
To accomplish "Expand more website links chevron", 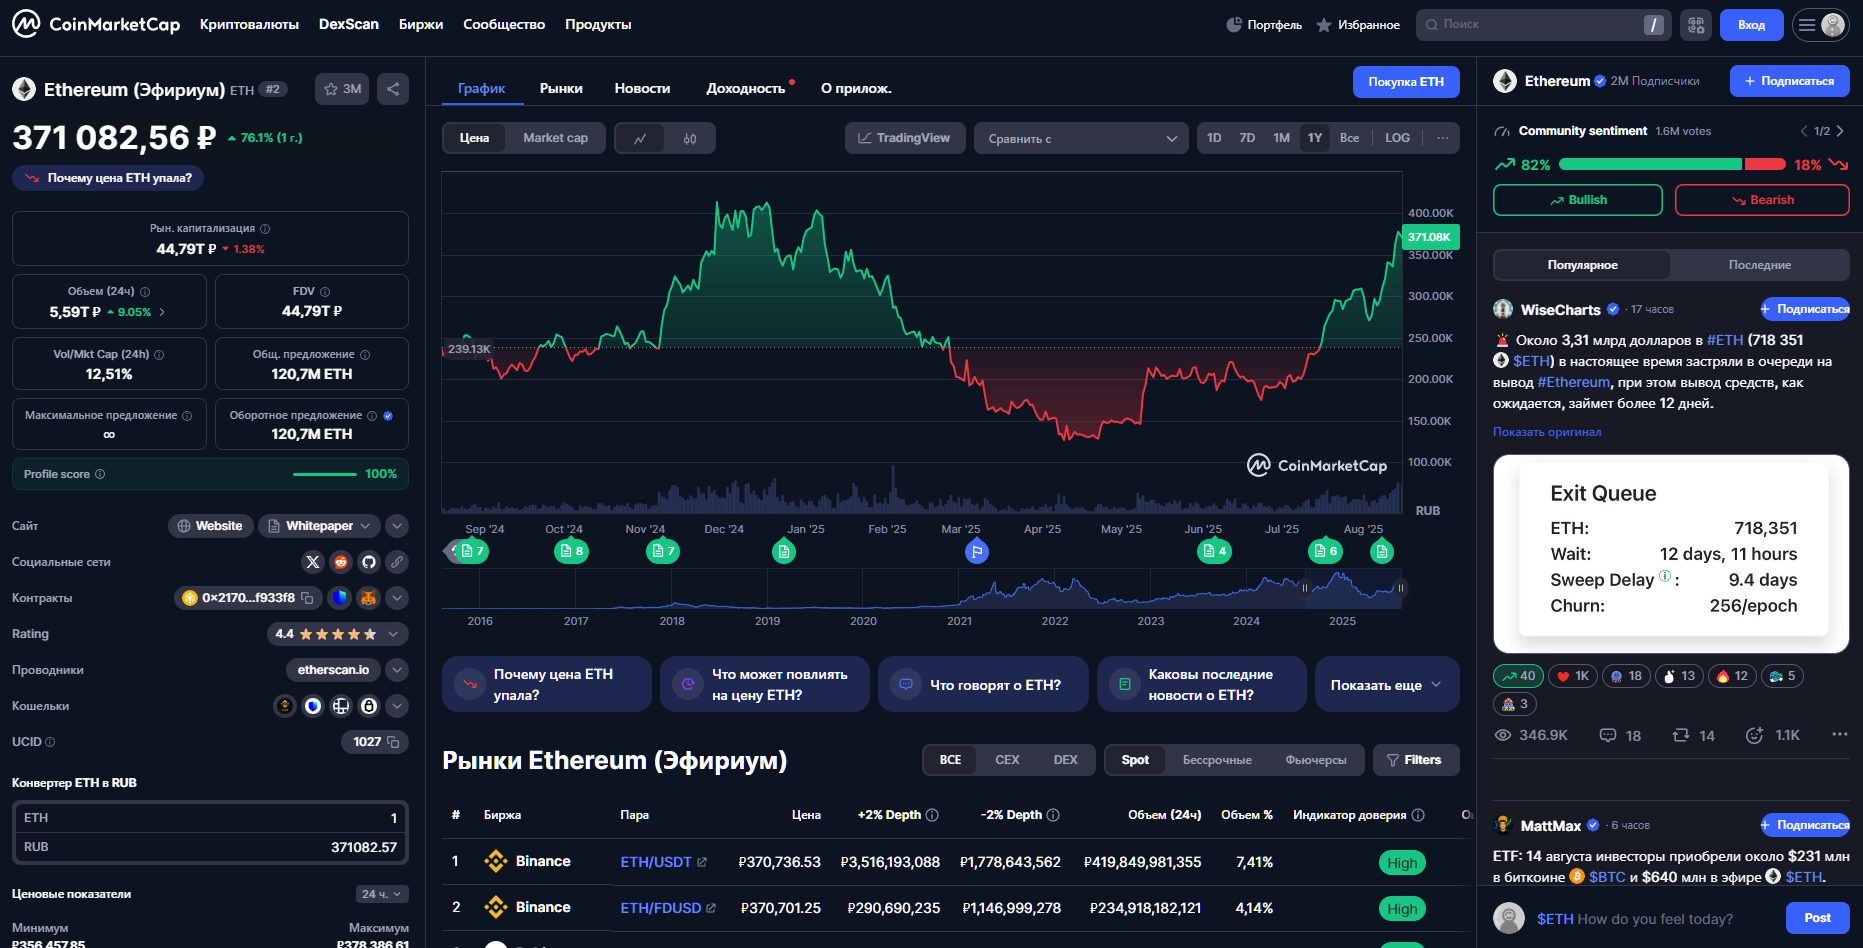I will click(x=397, y=526).
